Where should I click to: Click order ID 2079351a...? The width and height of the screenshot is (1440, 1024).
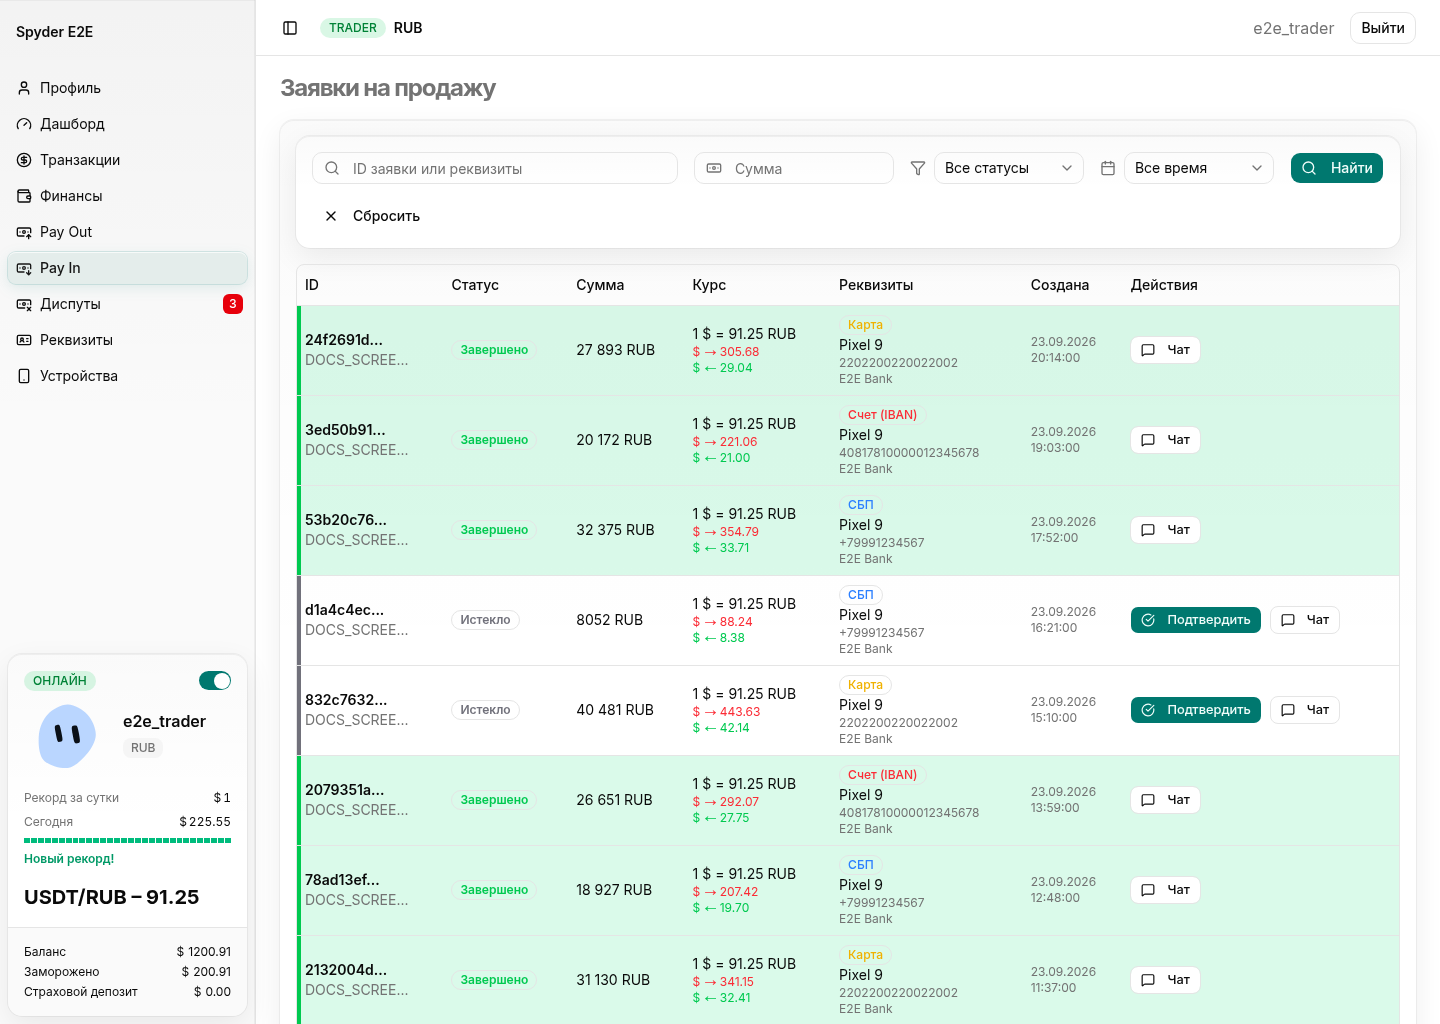coord(344,790)
